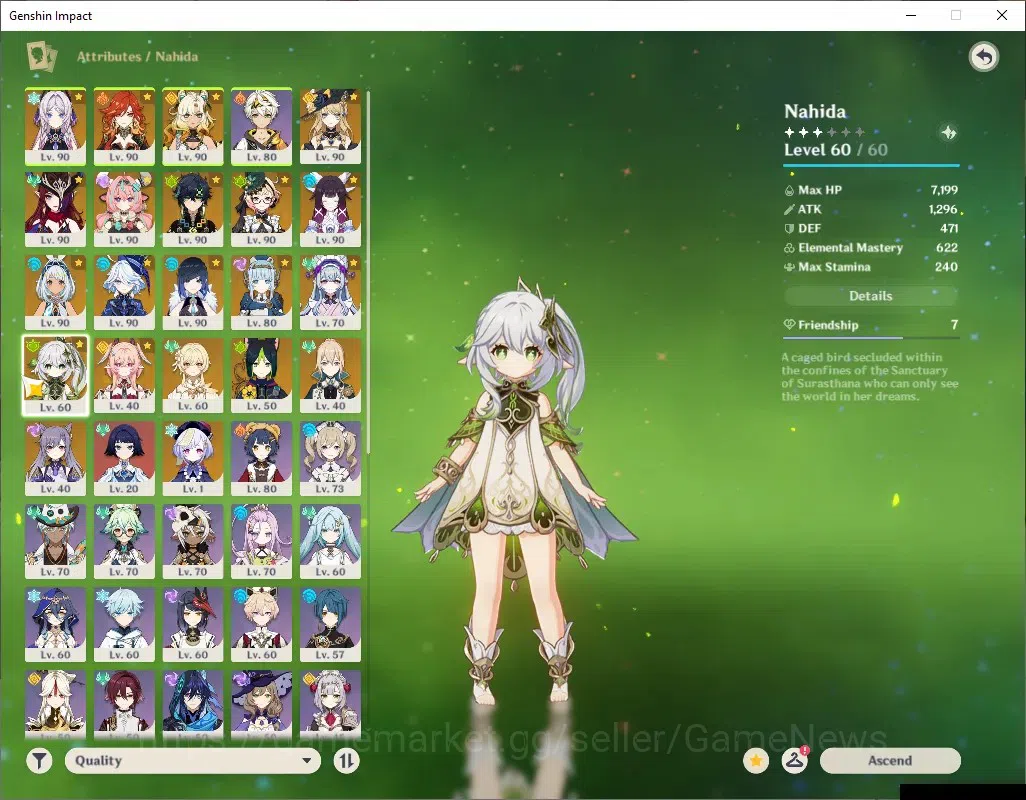This screenshot has height=800, width=1026.
Task: Mark Nahida as favorite with star button
Action: pyautogui.click(x=756, y=761)
